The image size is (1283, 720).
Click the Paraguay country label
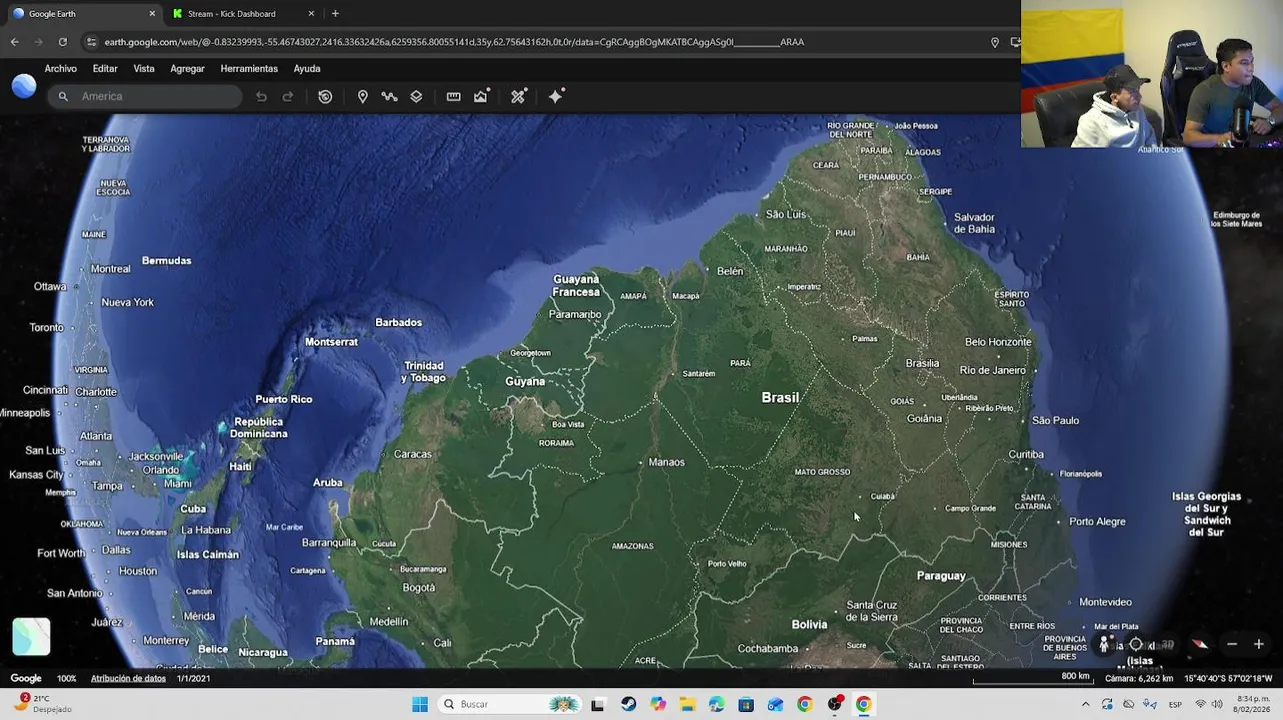point(941,576)
